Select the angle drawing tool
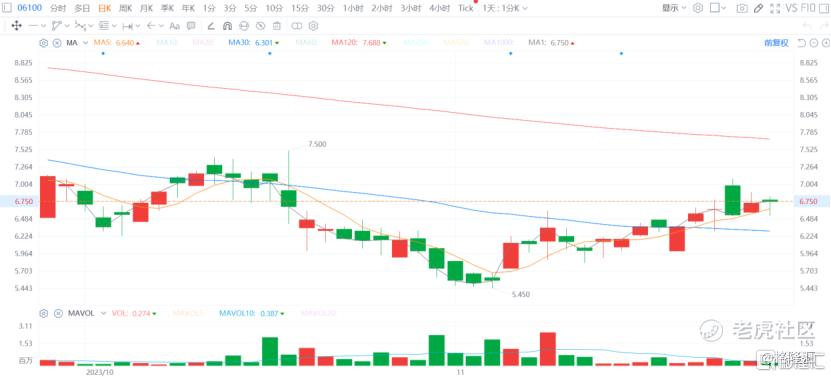 tap(210, 25)
